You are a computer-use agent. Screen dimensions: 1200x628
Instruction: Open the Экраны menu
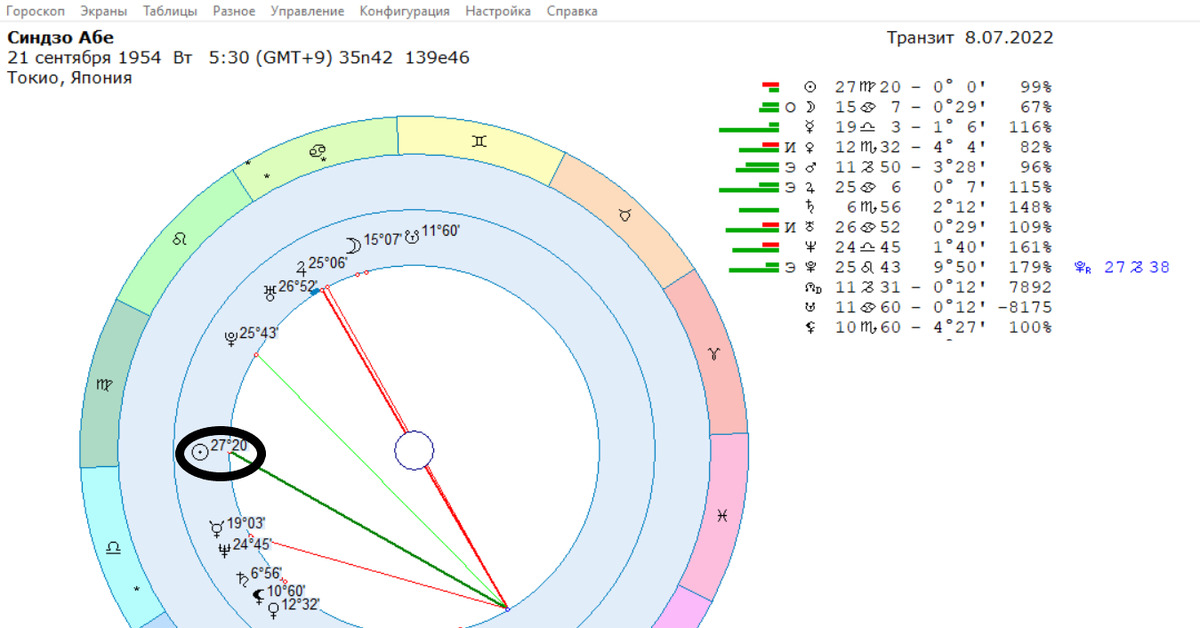tap(103, 11)
